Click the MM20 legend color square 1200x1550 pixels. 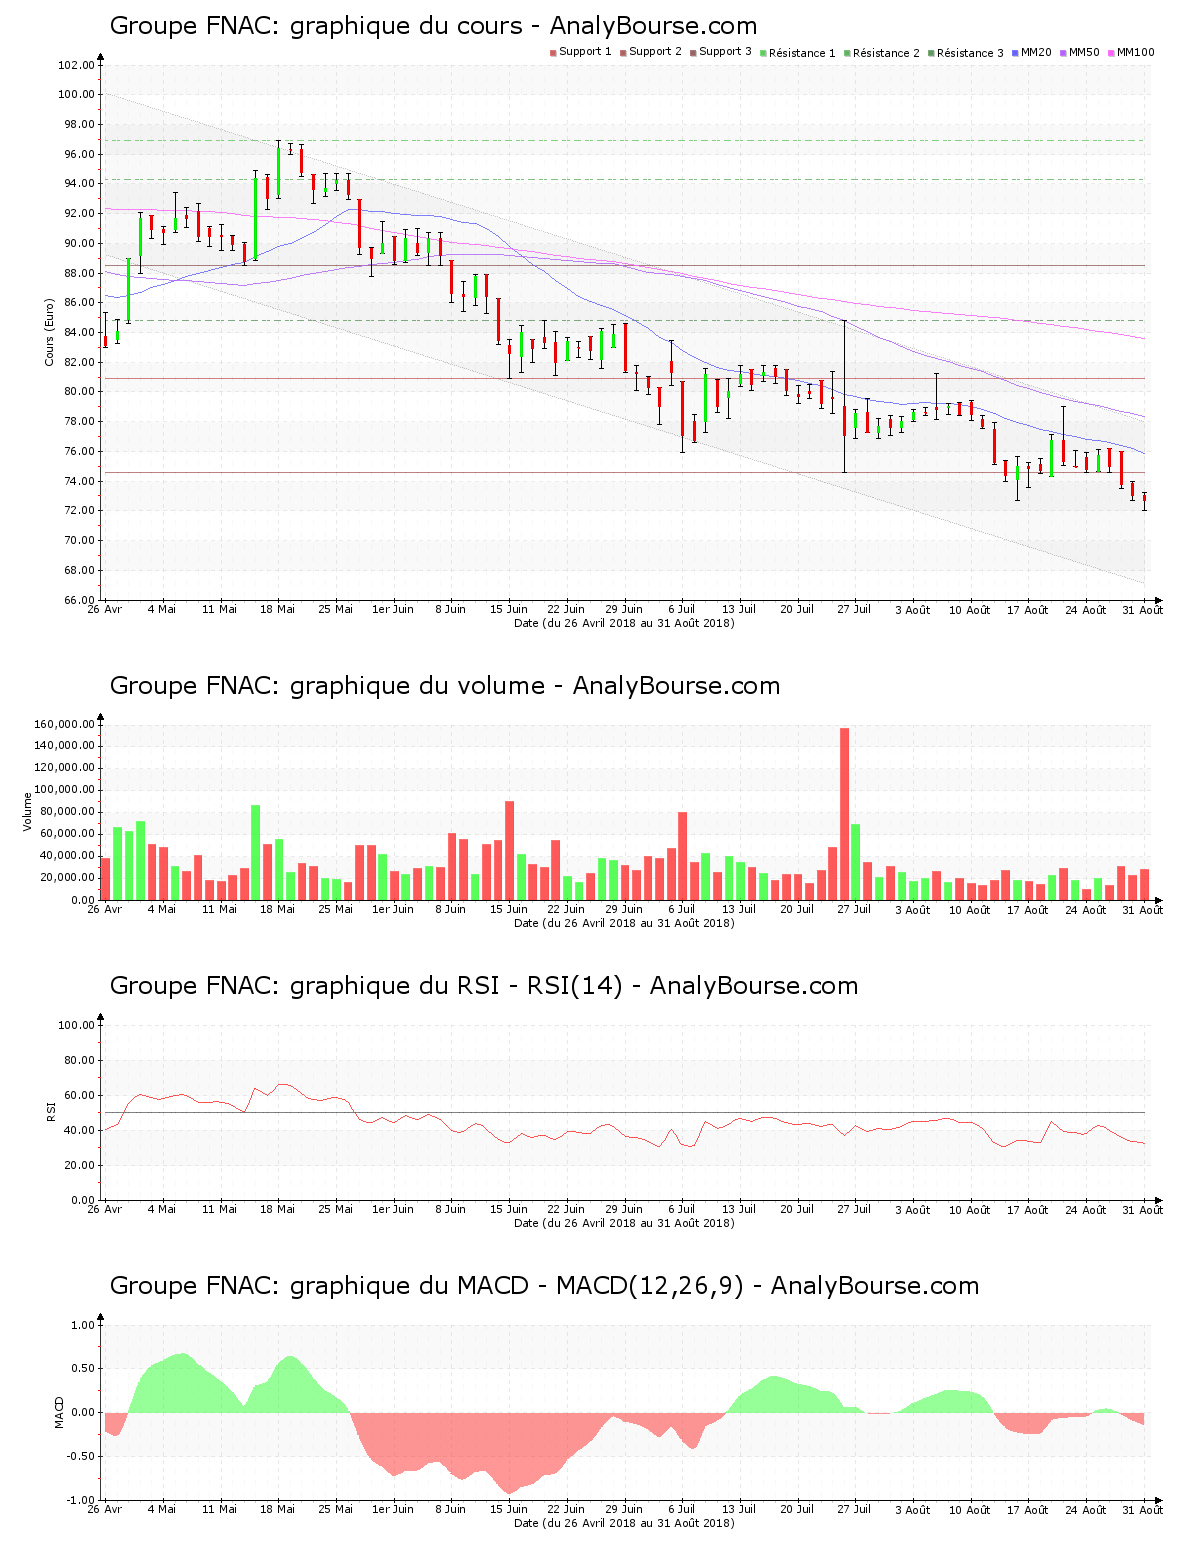[1015, 53]
